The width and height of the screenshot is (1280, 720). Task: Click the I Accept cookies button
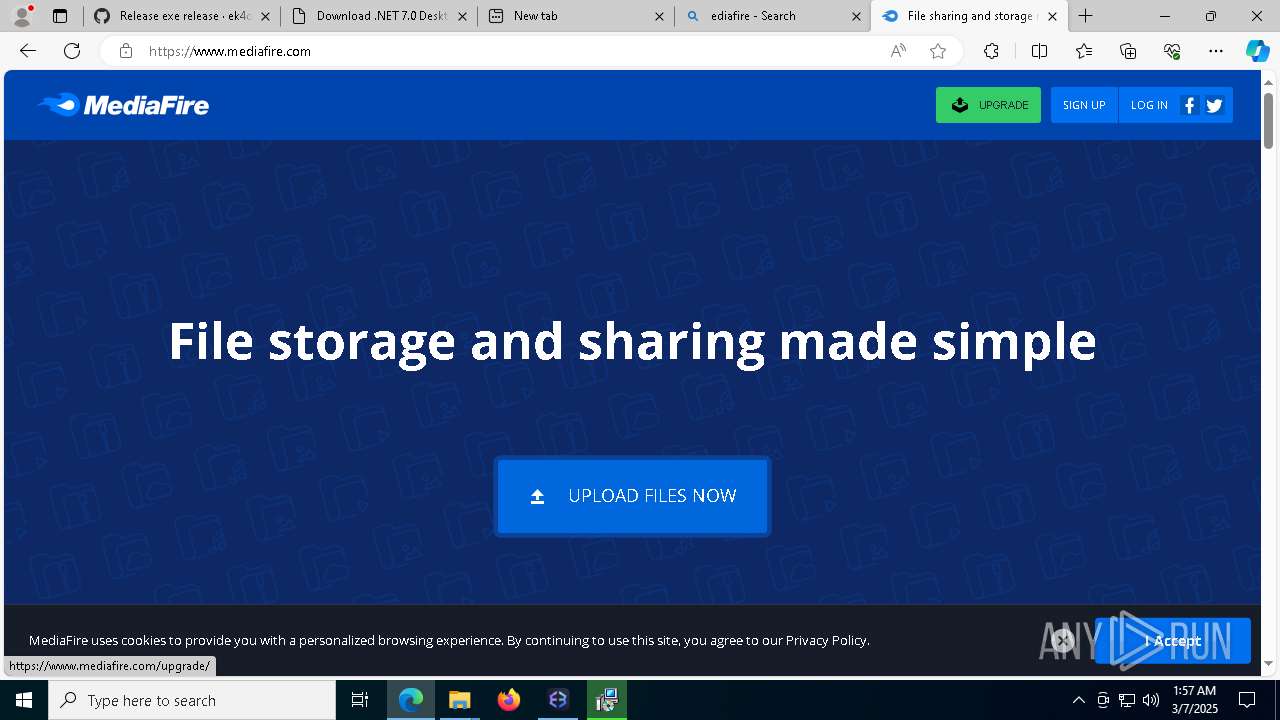coord(1172,641)
